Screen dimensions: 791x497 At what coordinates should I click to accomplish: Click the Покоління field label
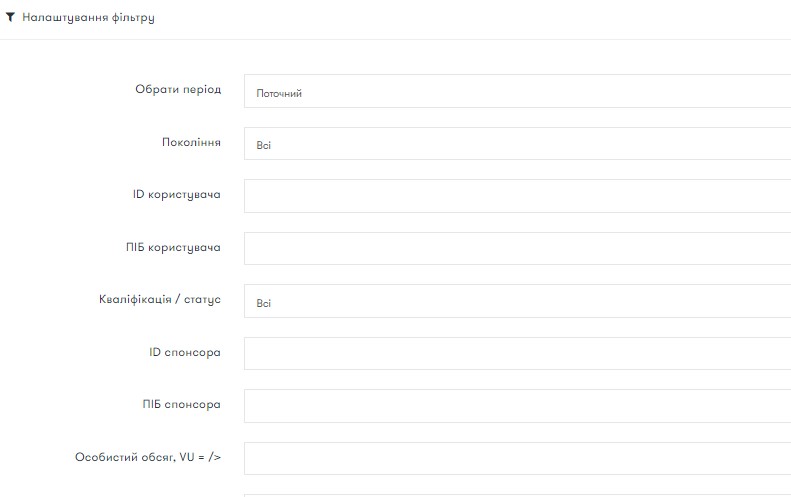[191, 142]
